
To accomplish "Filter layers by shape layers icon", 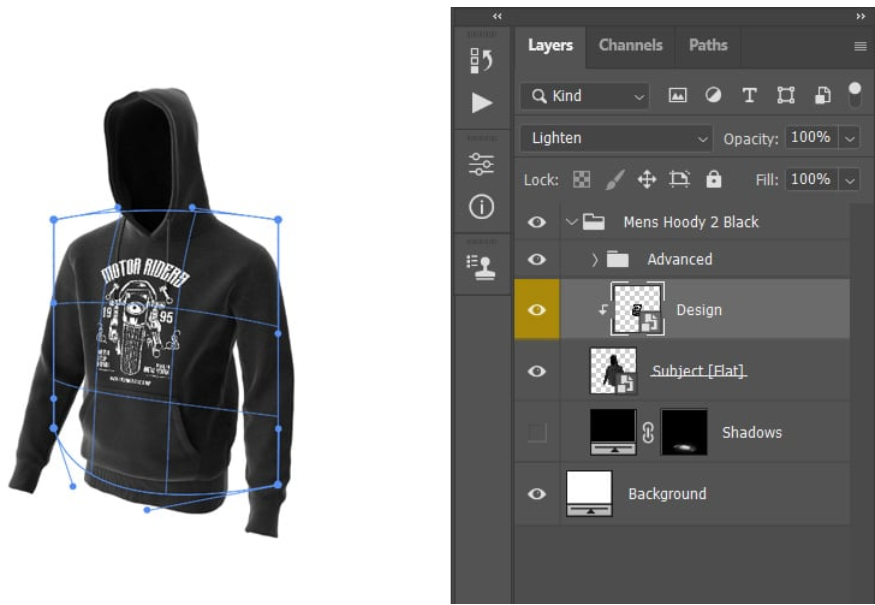I will point(786,95).
